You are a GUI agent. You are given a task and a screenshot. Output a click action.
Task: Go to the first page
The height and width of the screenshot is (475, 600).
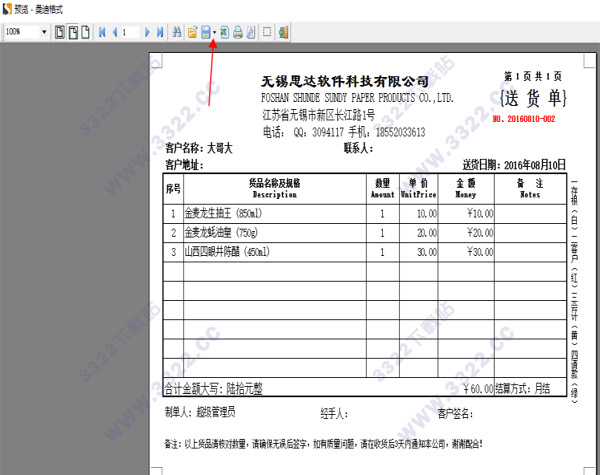point(102,32)
